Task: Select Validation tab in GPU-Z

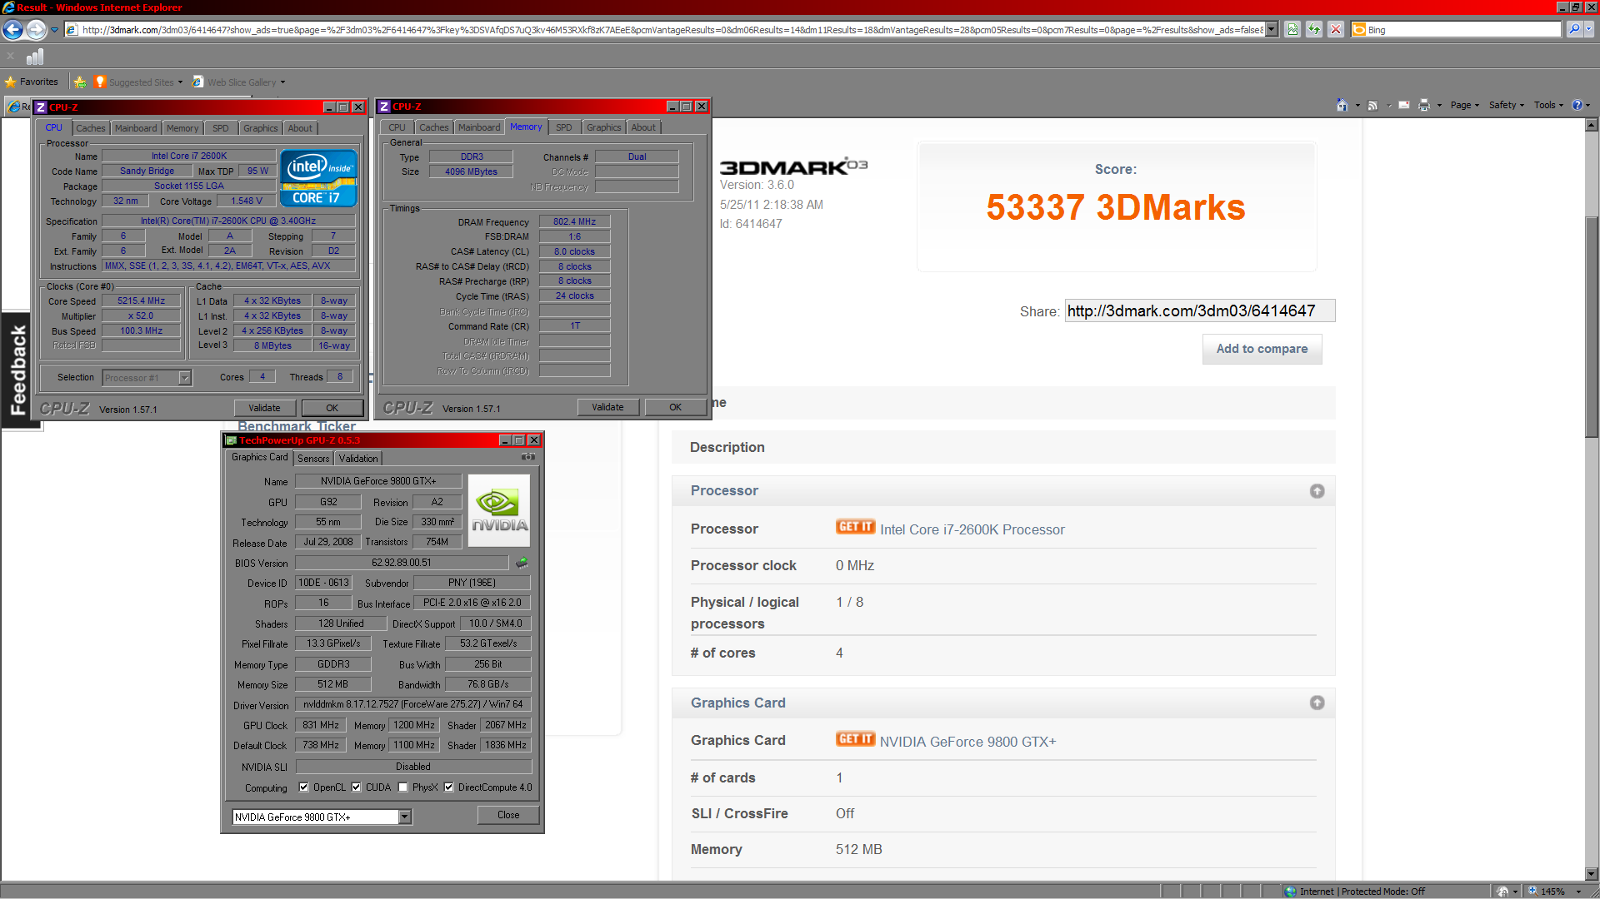Action: tap(358, 458)
